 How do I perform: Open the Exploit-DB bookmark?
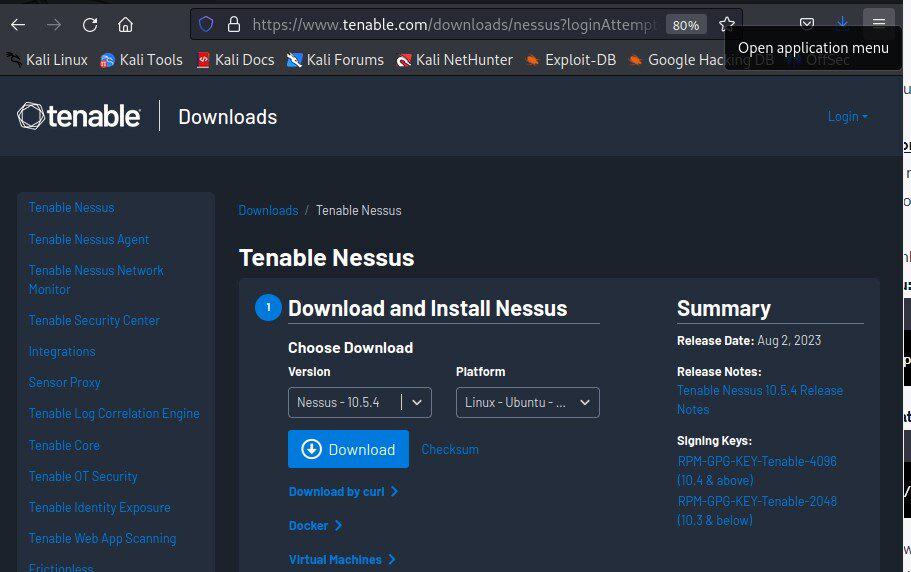570,60
